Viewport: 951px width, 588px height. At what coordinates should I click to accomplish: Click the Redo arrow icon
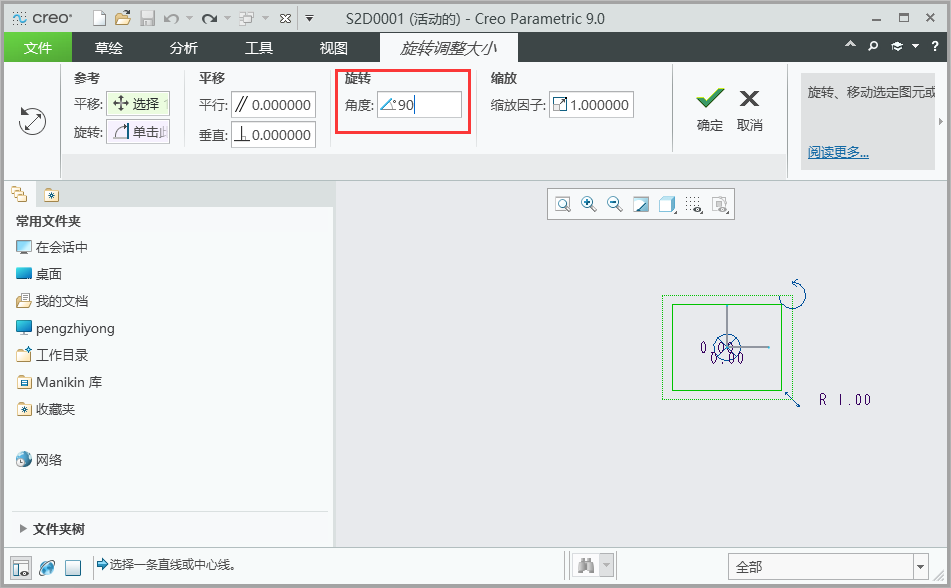pos(210,19)
